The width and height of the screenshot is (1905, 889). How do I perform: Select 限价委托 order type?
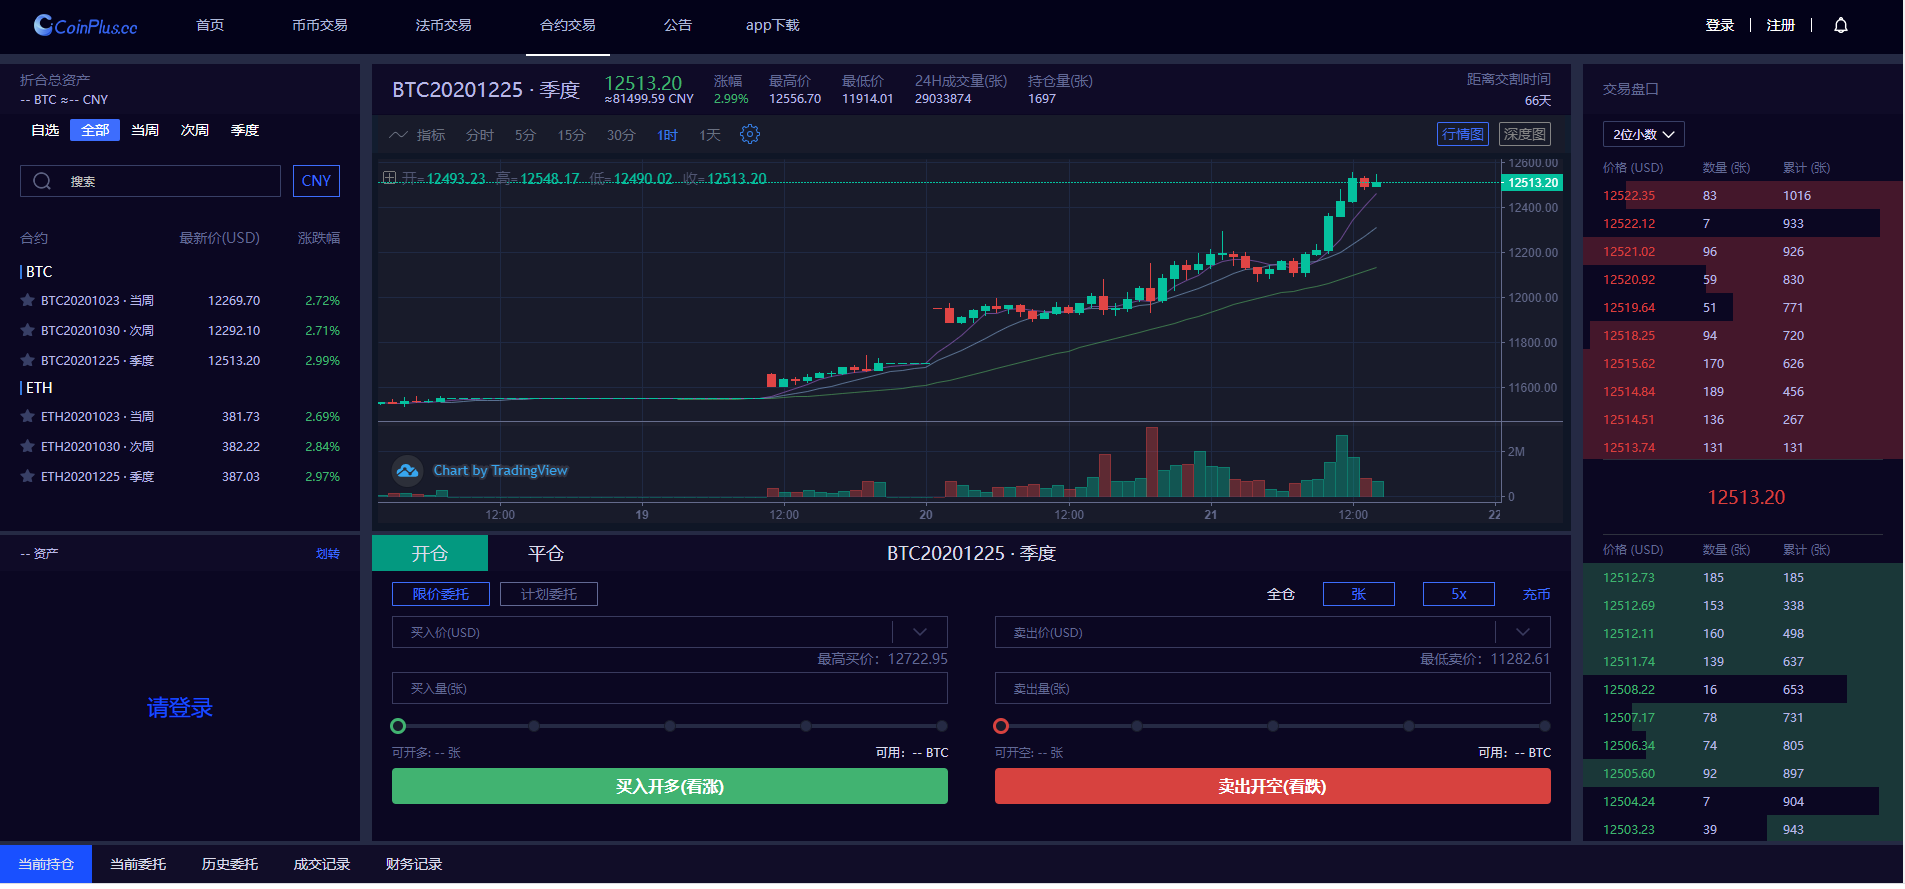coord(441,594)
